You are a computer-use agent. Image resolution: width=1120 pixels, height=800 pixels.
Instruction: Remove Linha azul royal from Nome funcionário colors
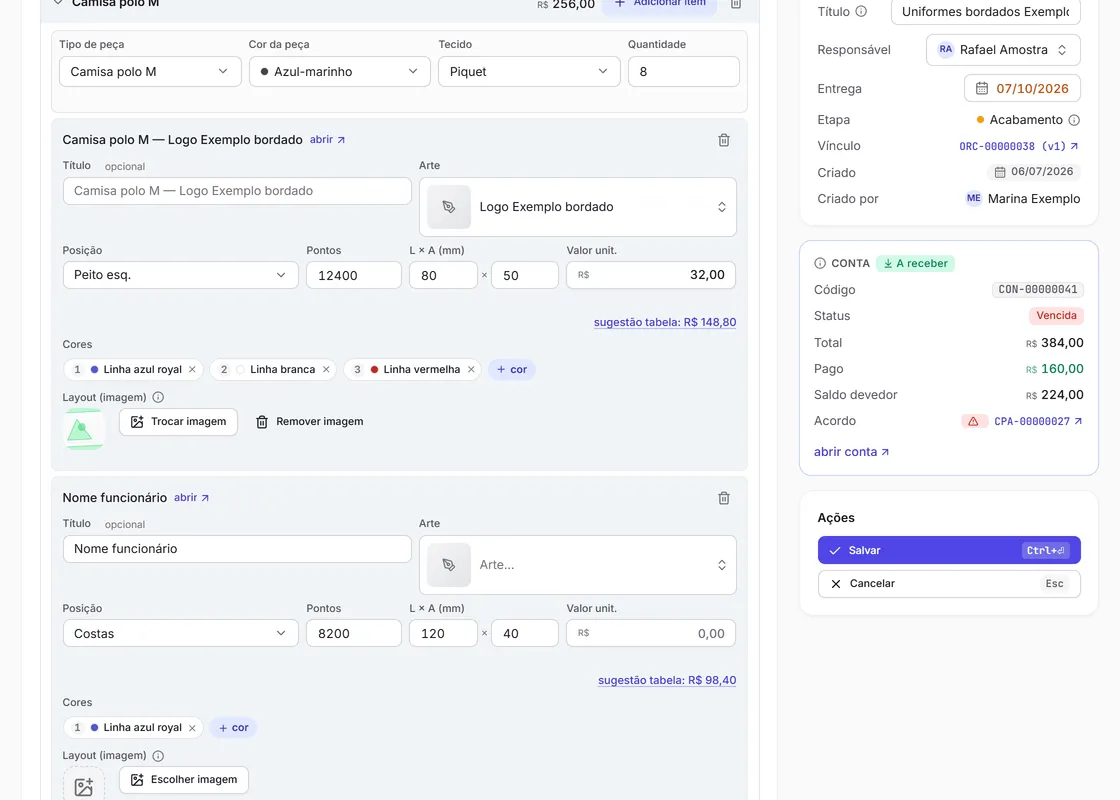[192, 728]
